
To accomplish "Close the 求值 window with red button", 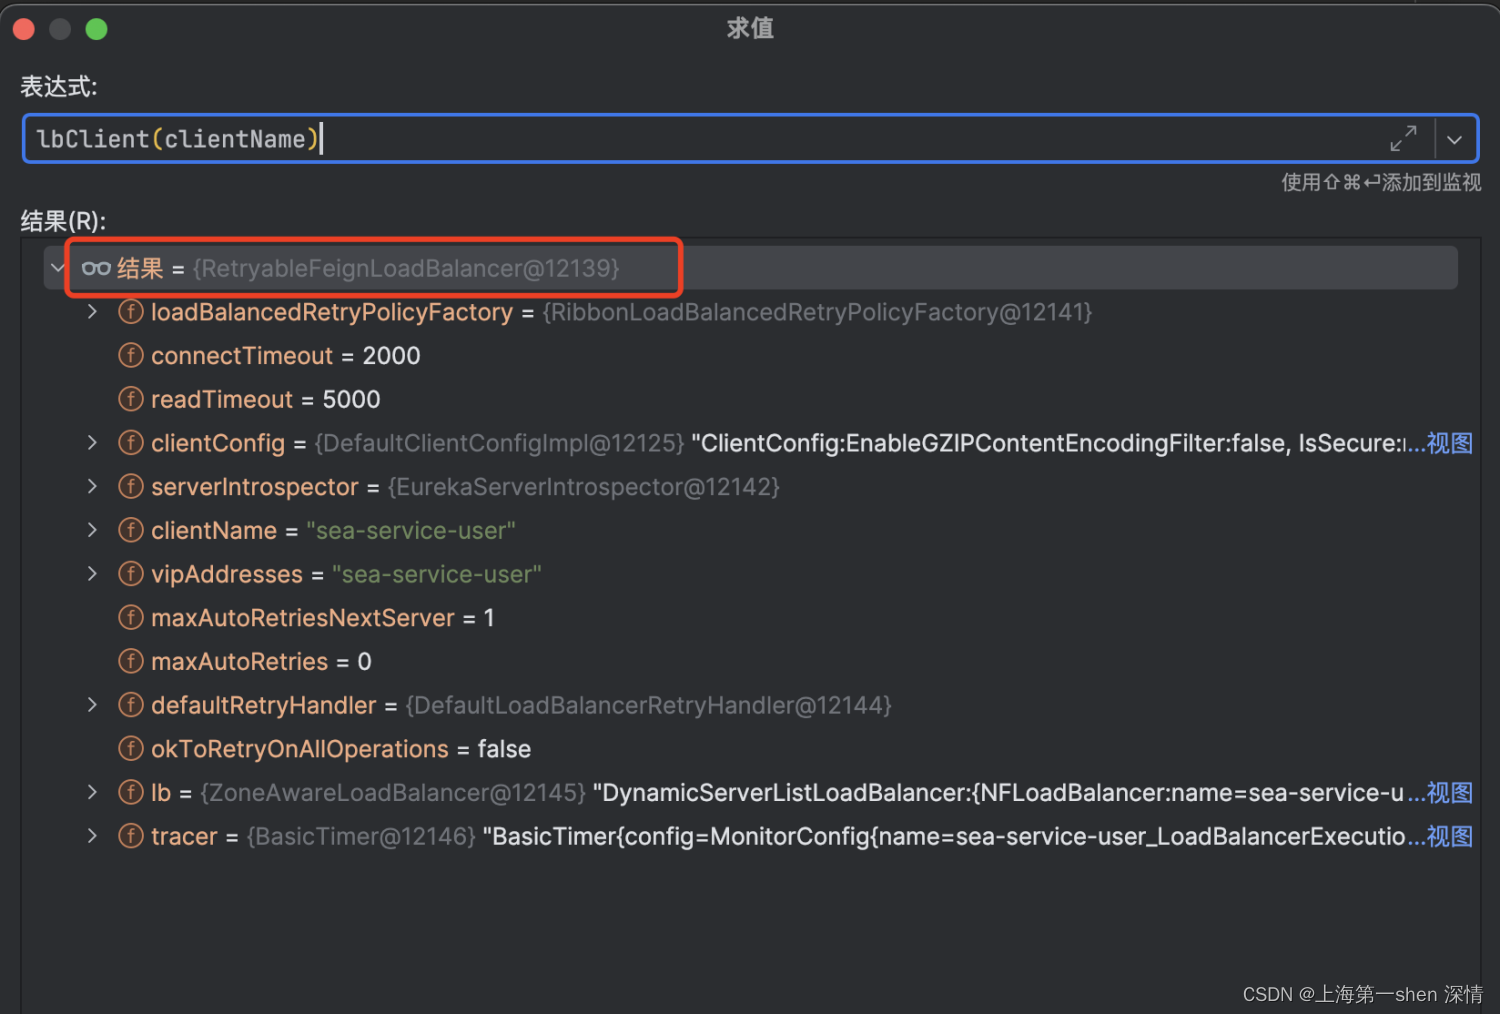I will (24, 29).
